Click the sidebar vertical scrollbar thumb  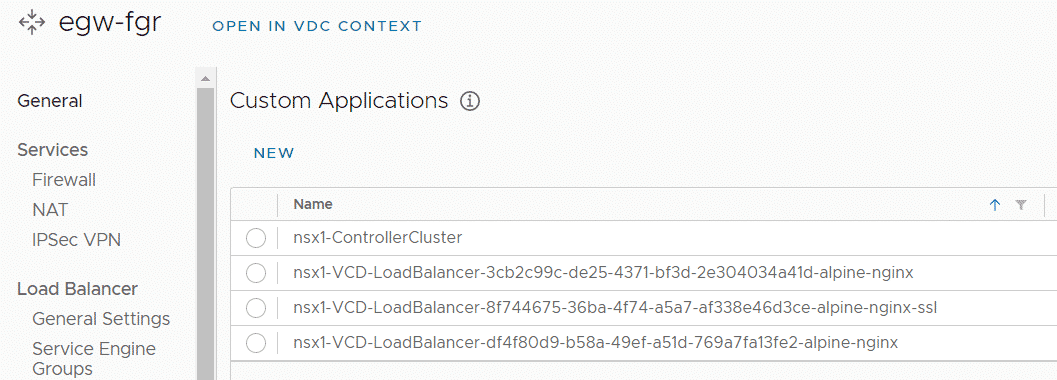point(206,233)
